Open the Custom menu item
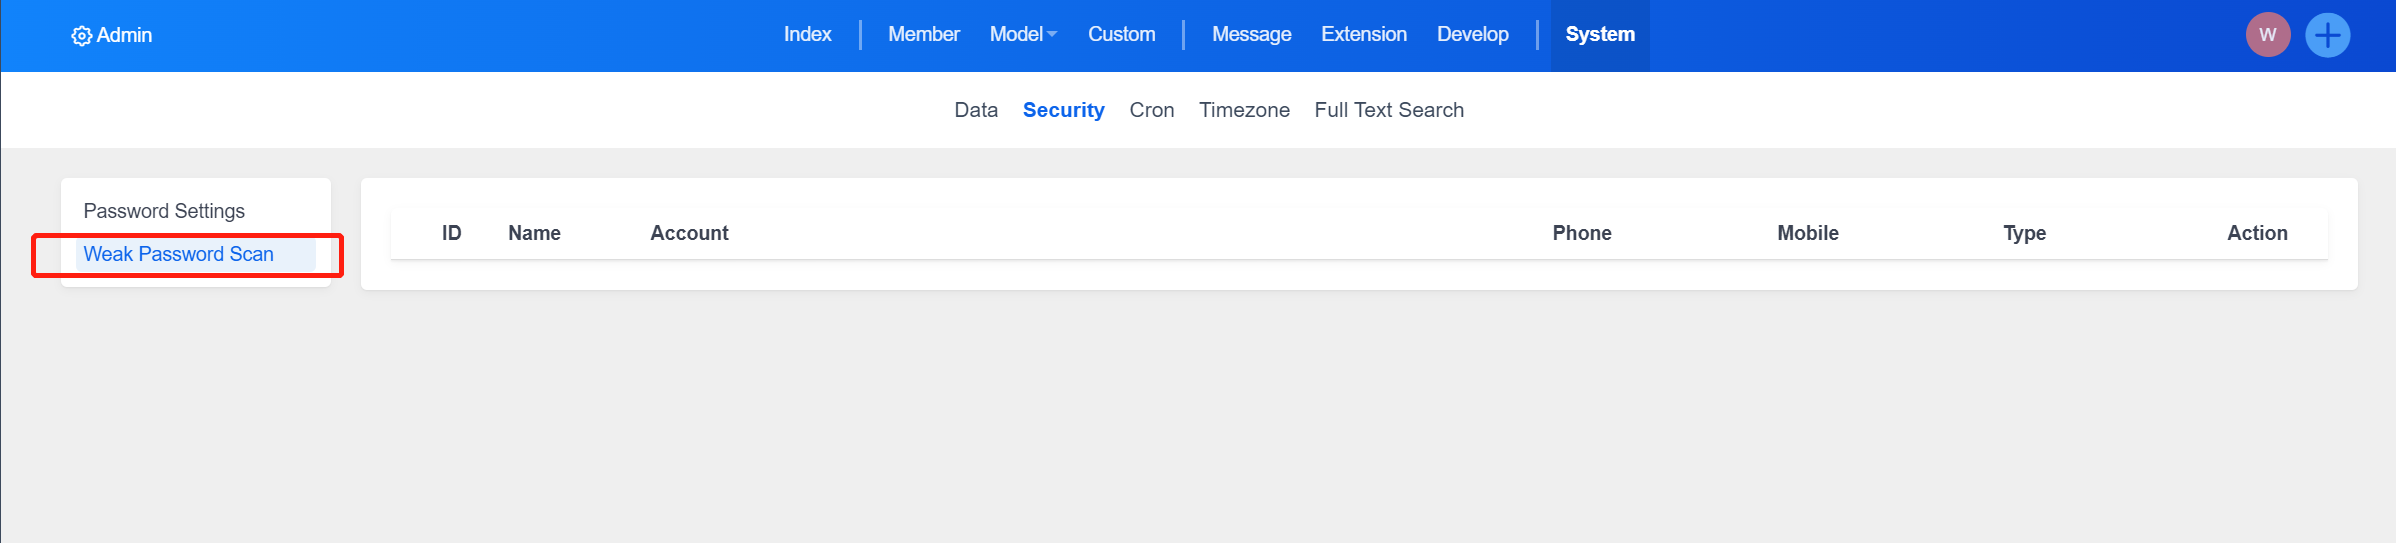The width and height of the screenshot is (2396, 543). click(1121, 35)
